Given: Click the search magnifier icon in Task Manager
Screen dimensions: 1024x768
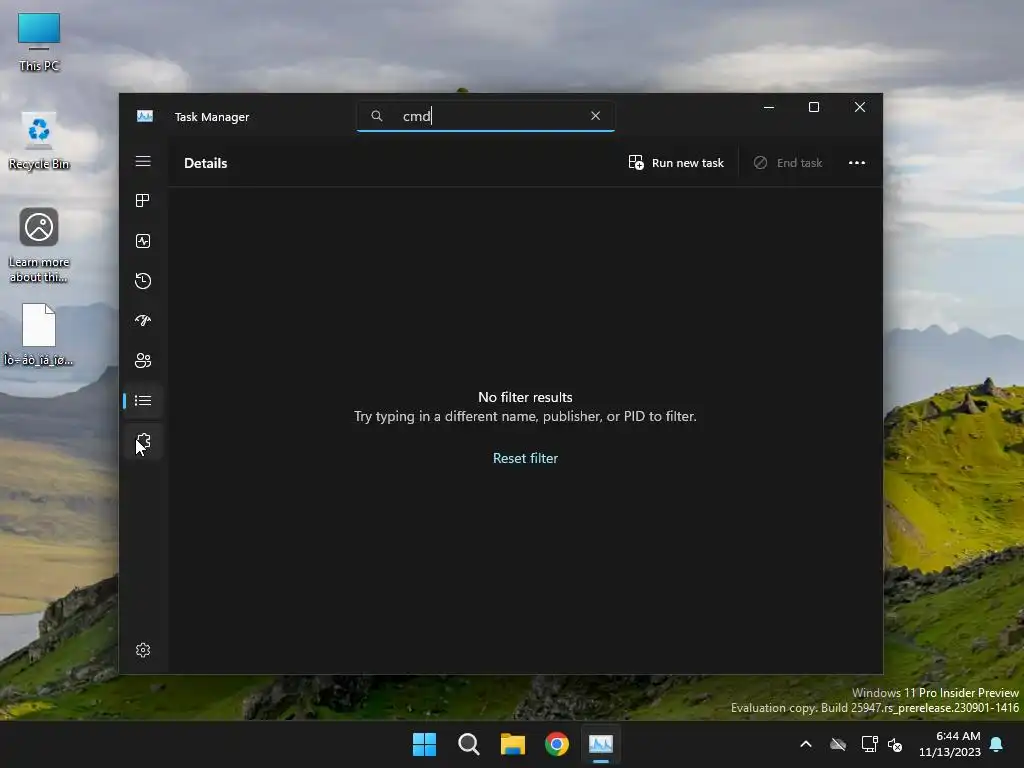Looking at the screenshot, I should pos(377,116).
